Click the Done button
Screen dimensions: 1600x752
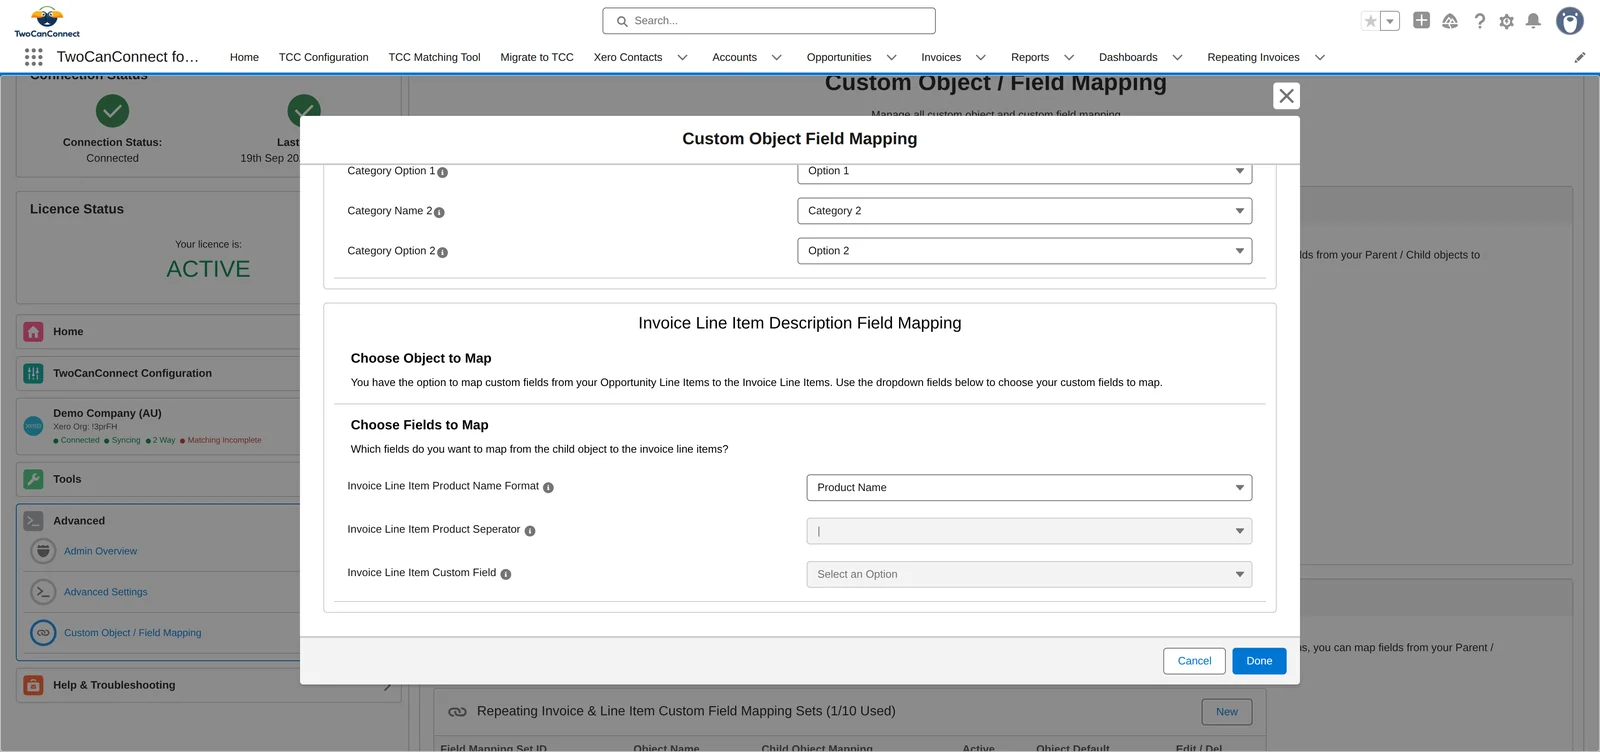1259,661
